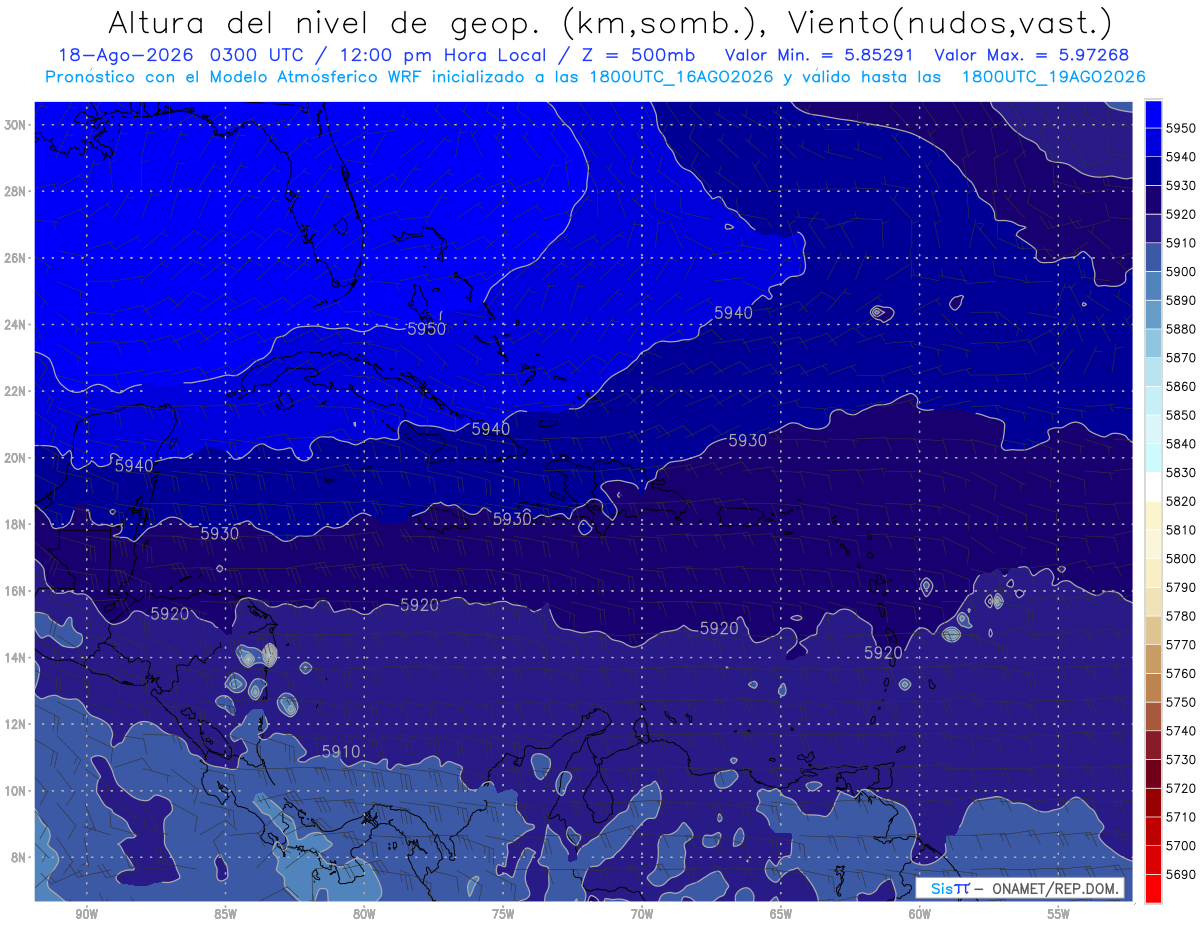Click the 75W longitude axis label
Viewport: 1200px width, 927px height.
pos(503,914)
